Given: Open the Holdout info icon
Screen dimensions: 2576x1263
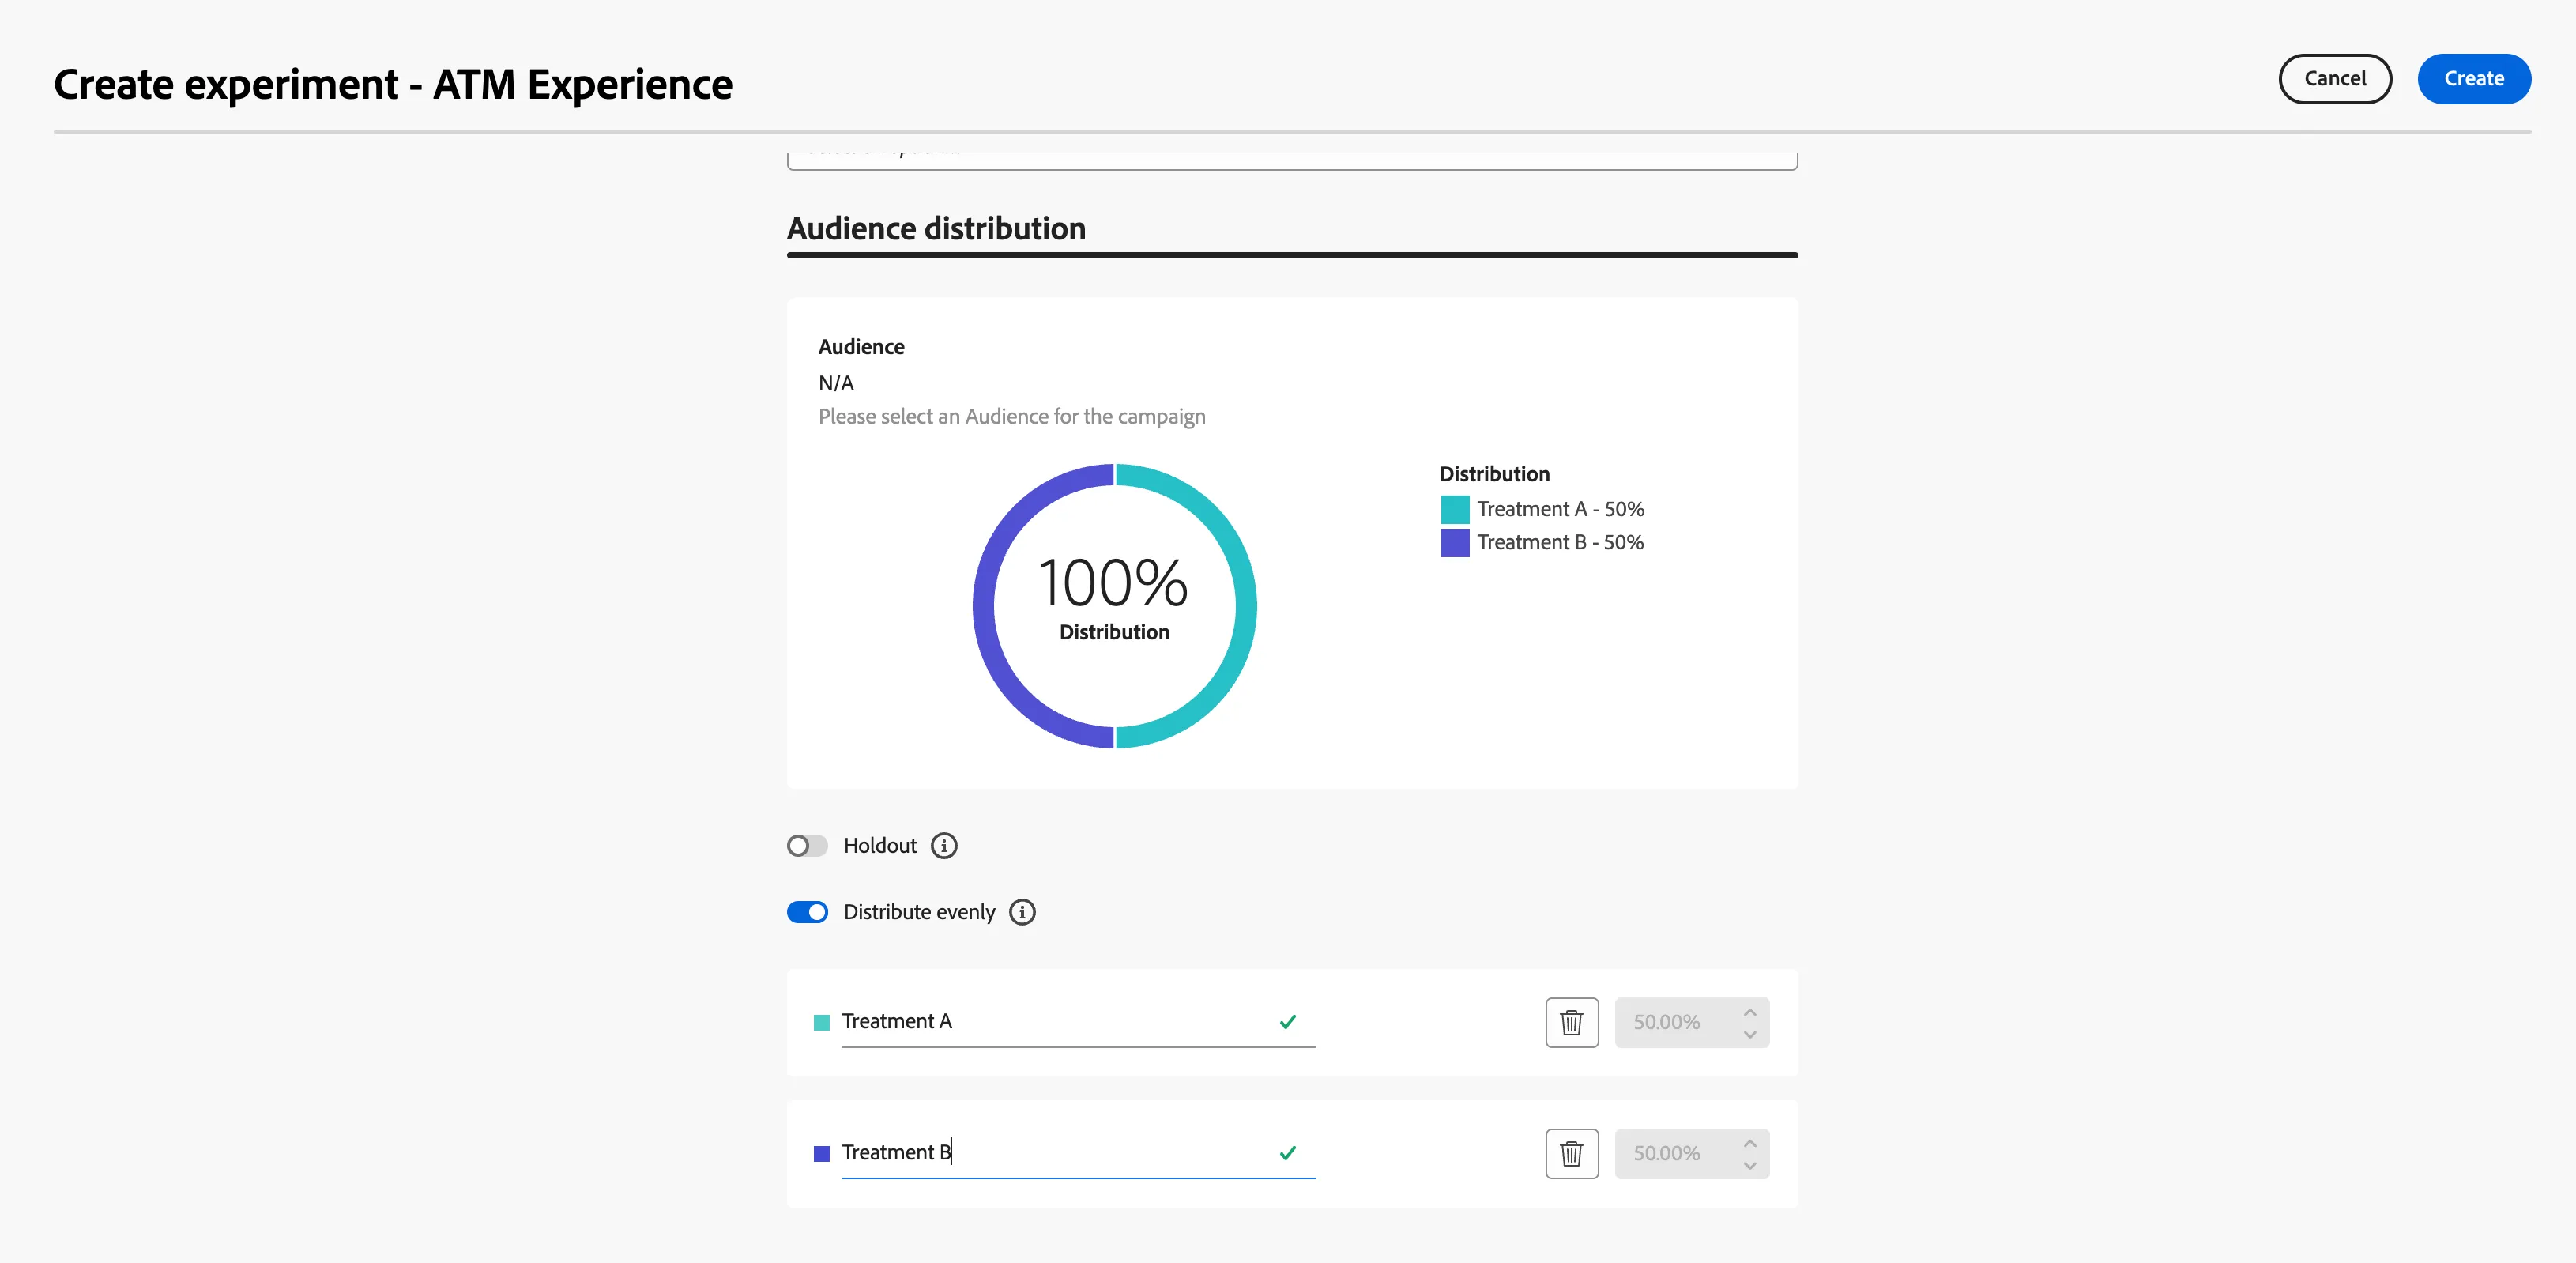Looking at the screenshot, I should (943, 846).
